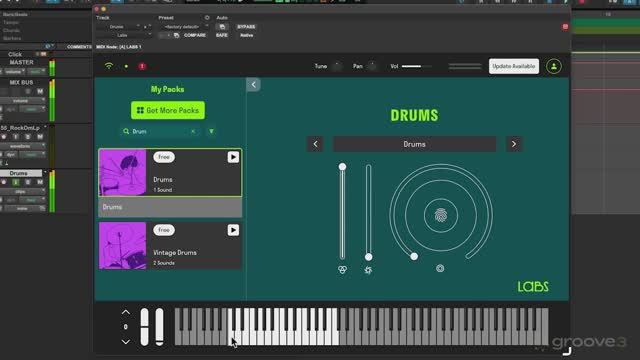Open the Track selector dropdown showing Drums
Screen dimensions: 640x360
(x=119, y=27)
